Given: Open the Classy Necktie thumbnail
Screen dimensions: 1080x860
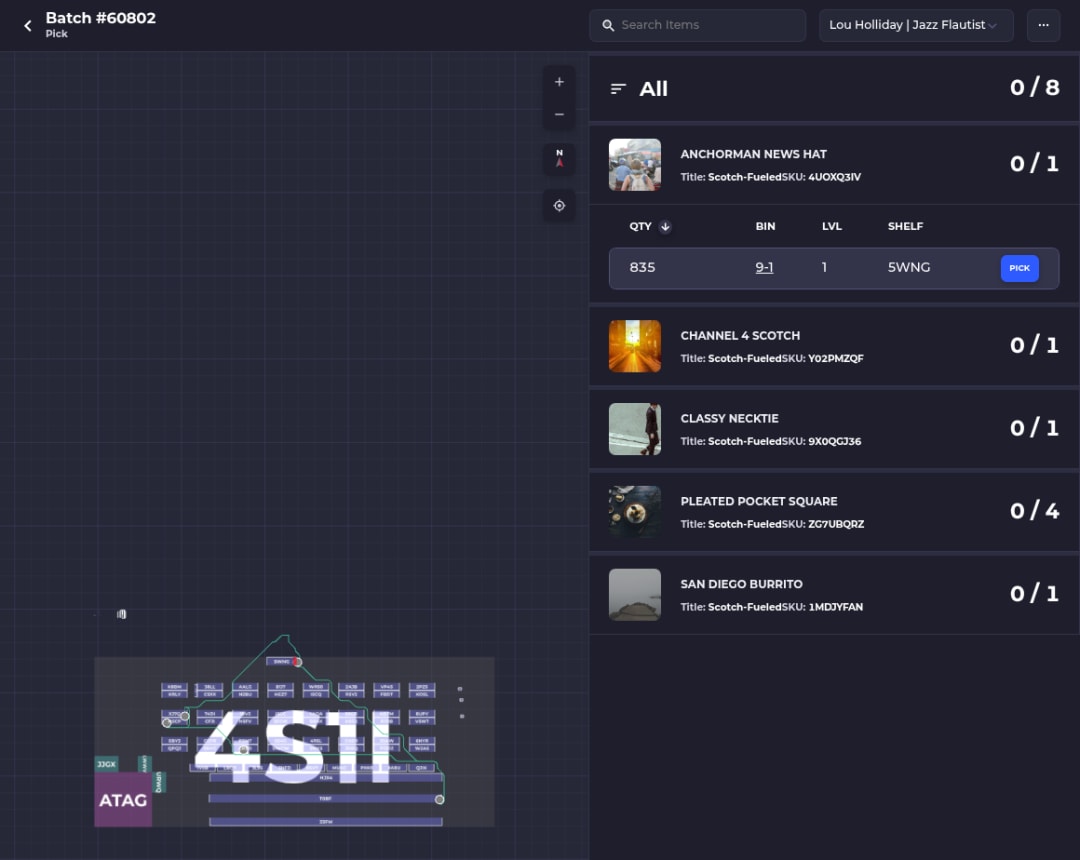Looking at the screenshot, I should (x=634, y=429).
